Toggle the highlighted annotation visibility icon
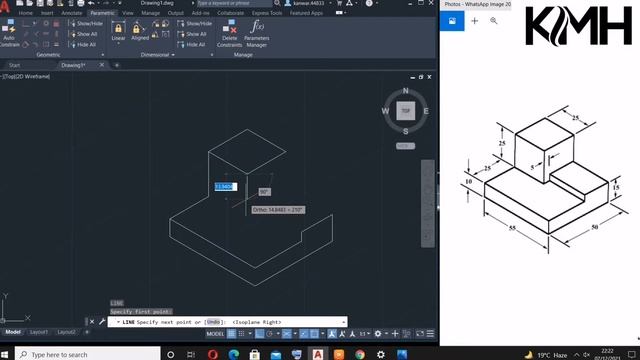 (331, 334)
